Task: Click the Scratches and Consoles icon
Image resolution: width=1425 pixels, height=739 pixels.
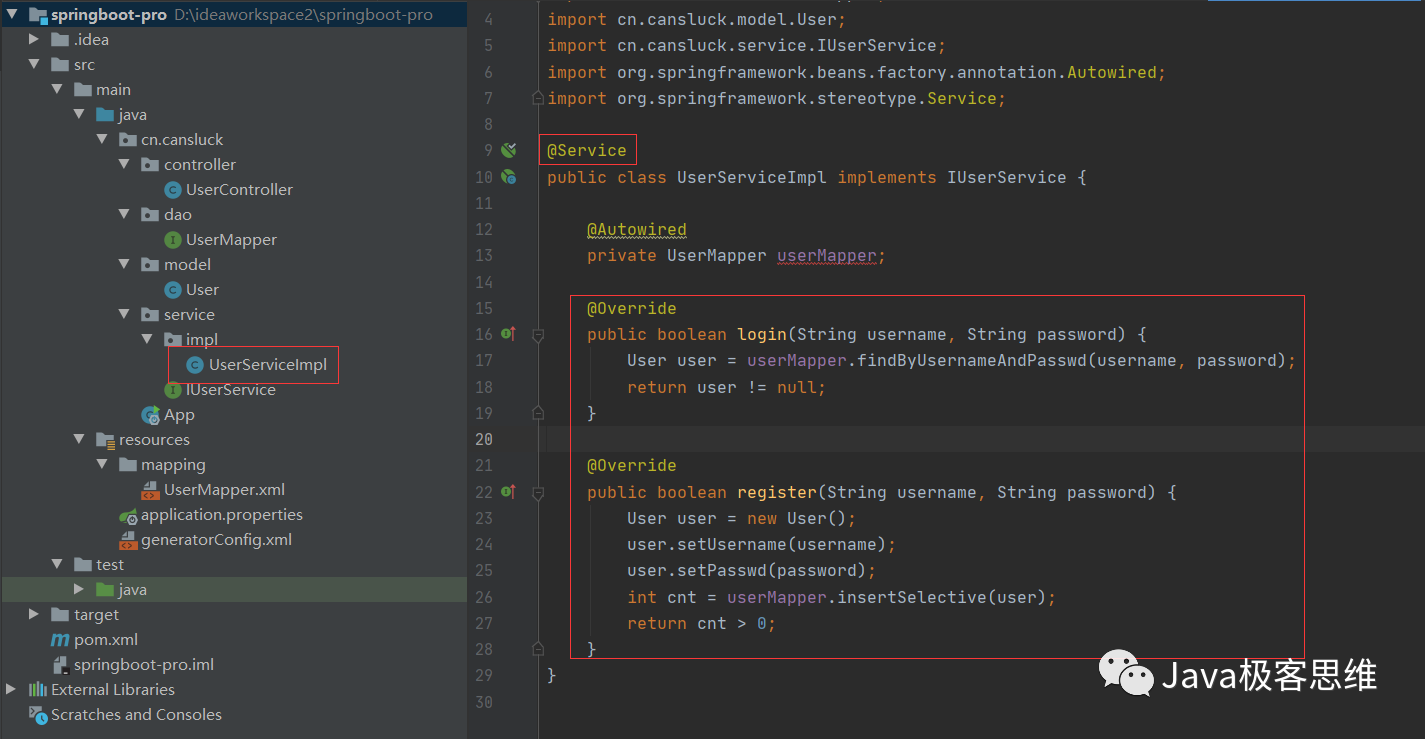Action: [x=38, y=715]
